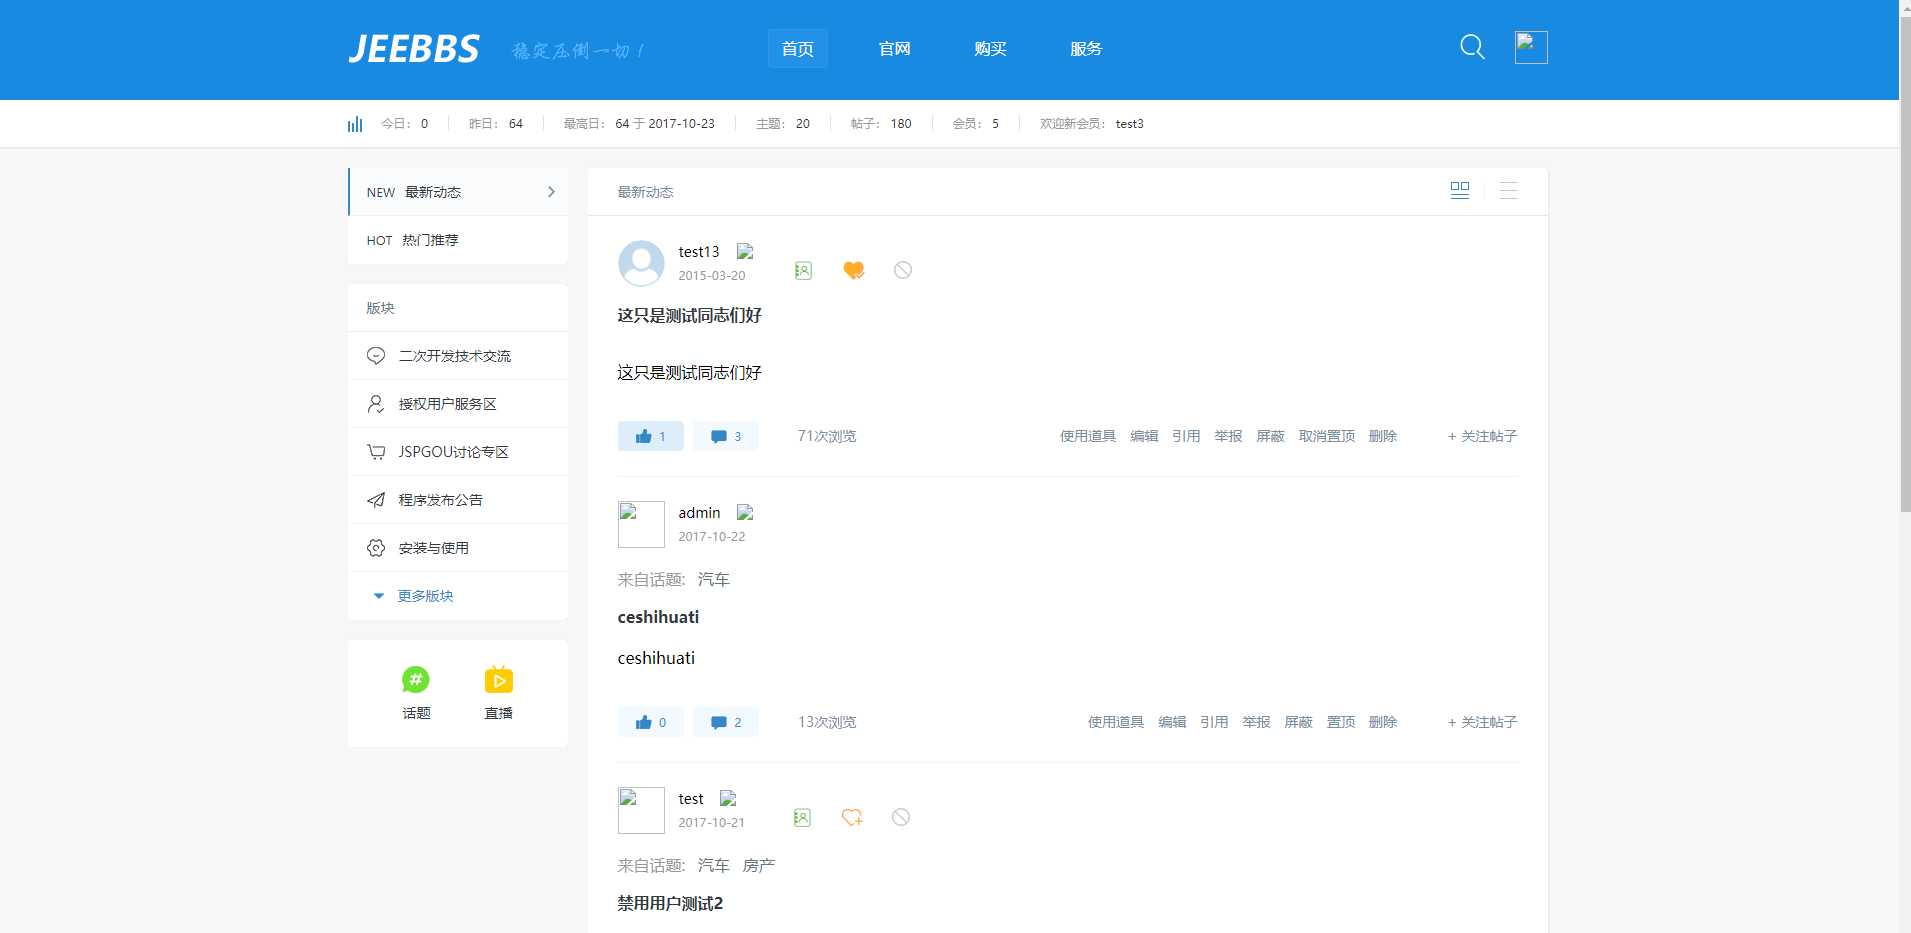Click the chevron arrow beside 最新动态
Image resolution: width=1911 pixels, height=933 pixels.
coord(551,192)
